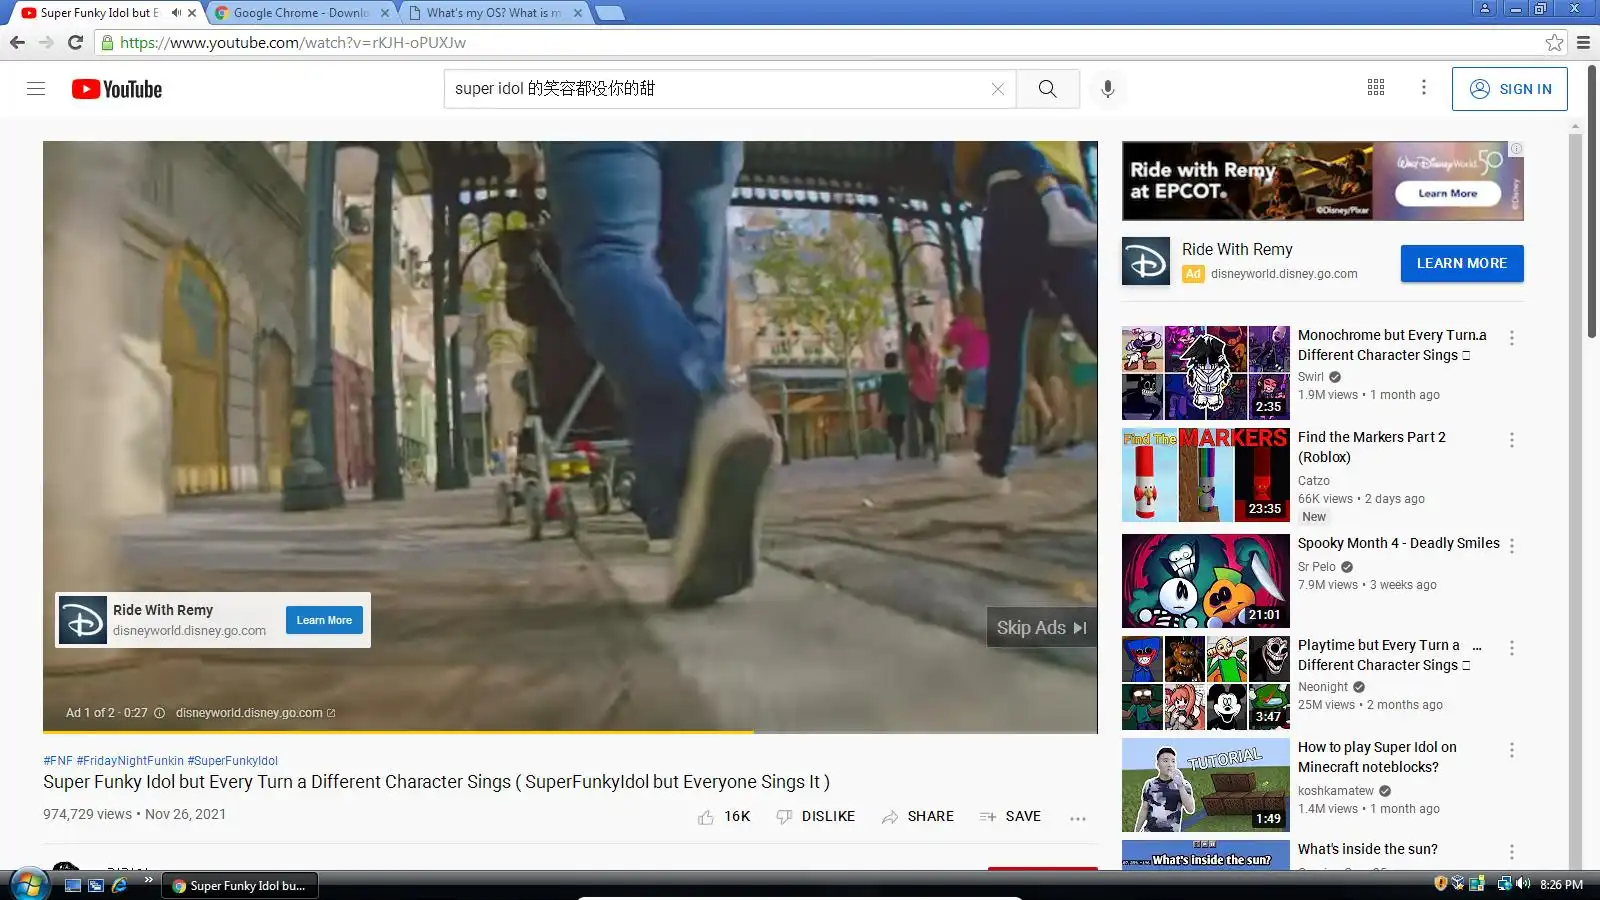The width and height of the screenshot is (1600, 900).
Task: Click the SIGN IN button
Action: (1510, 89)
